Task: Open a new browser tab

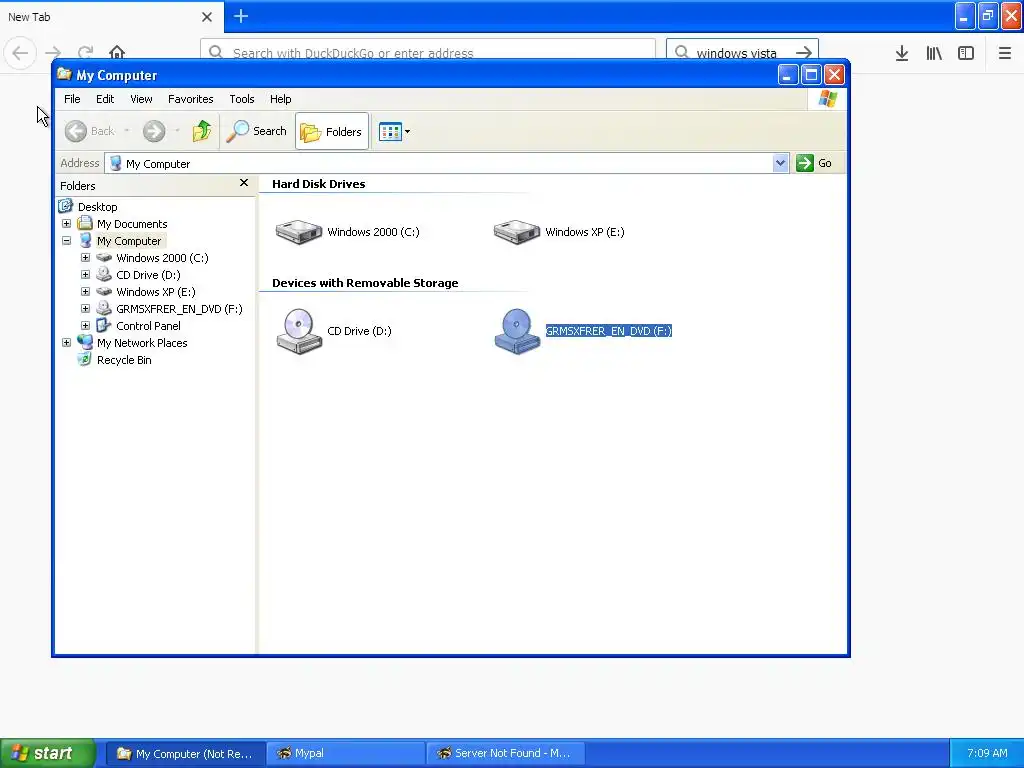Action: pyautogui.click(x=241, y=16)
